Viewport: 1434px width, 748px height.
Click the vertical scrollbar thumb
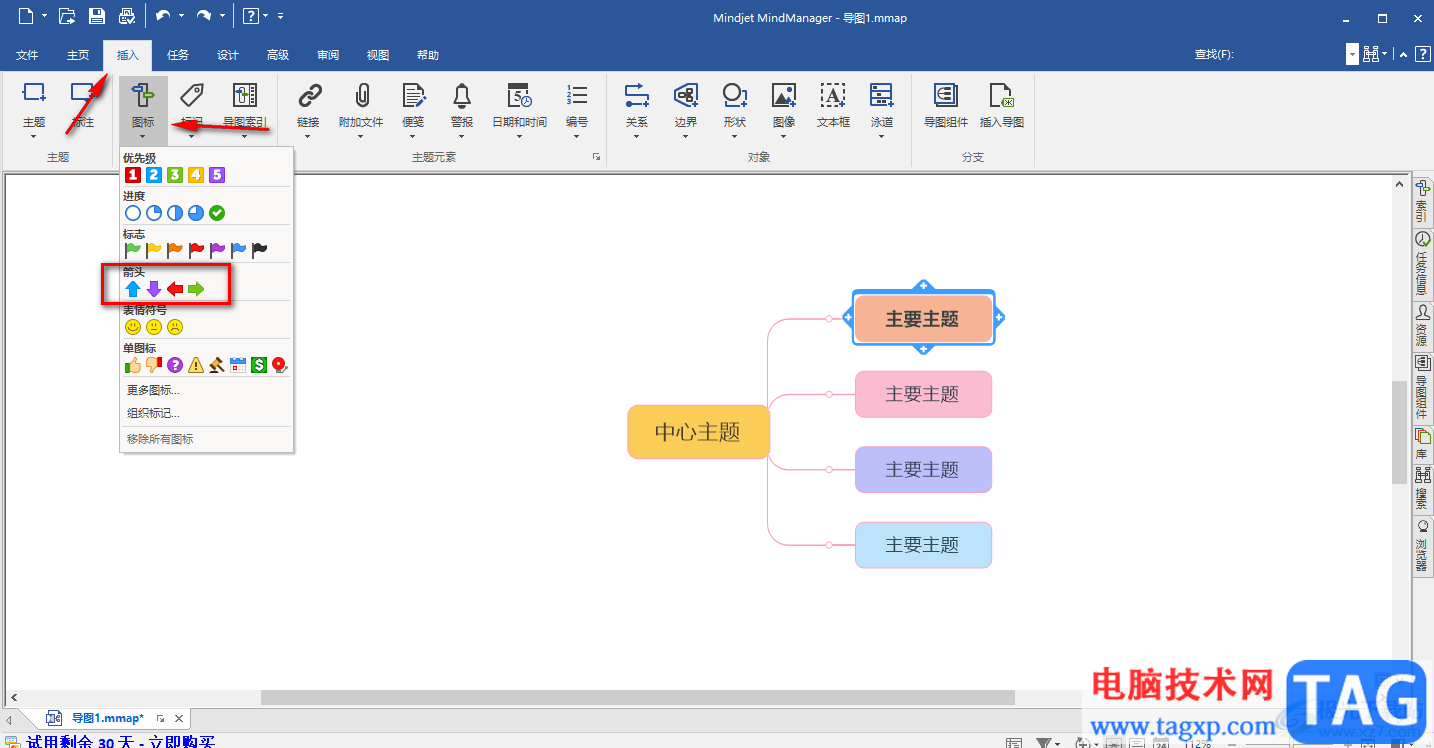[1399, 433]
